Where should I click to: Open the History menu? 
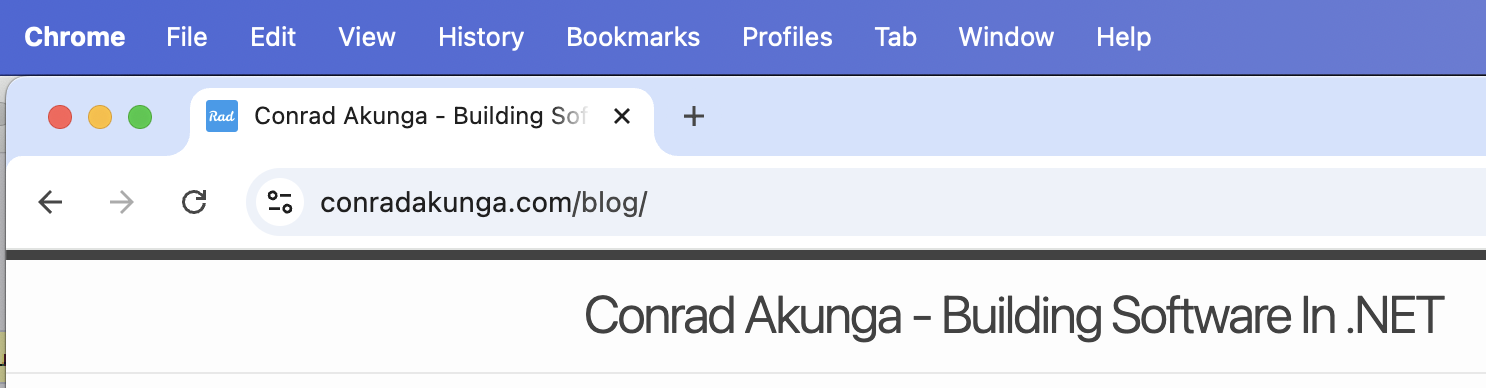point(481,37)
